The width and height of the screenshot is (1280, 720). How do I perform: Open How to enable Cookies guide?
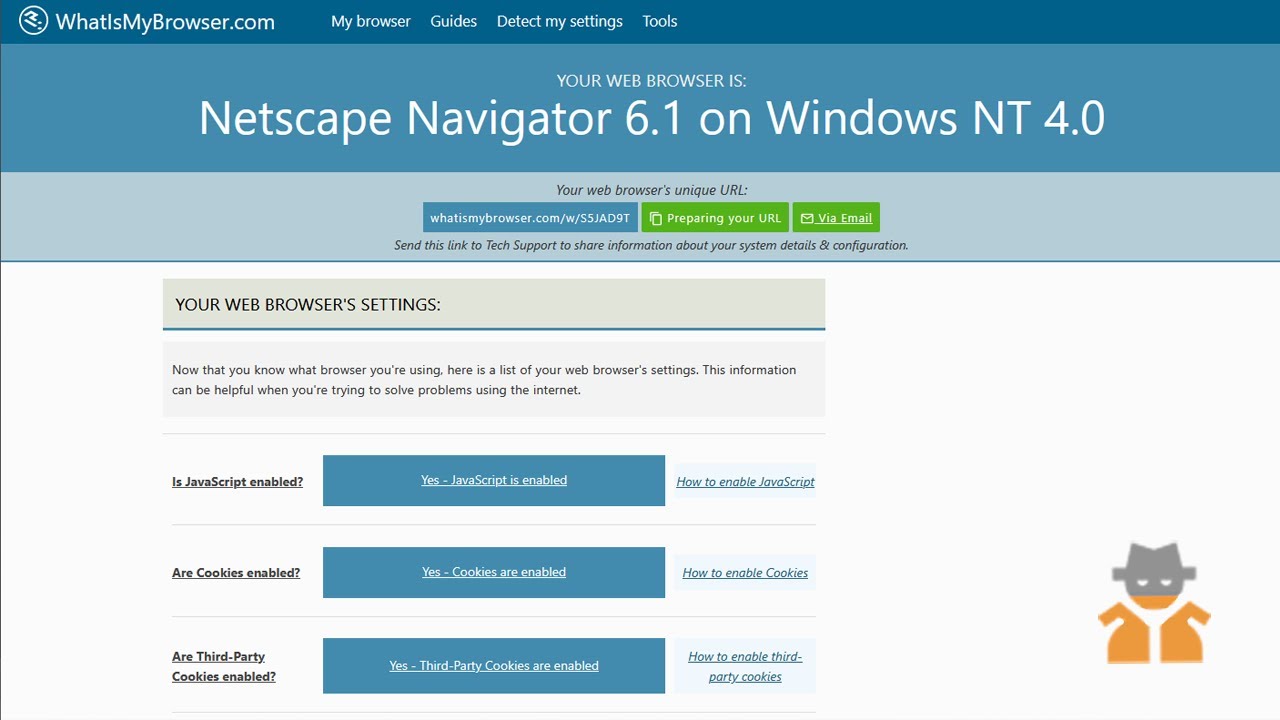click(745, 573)
